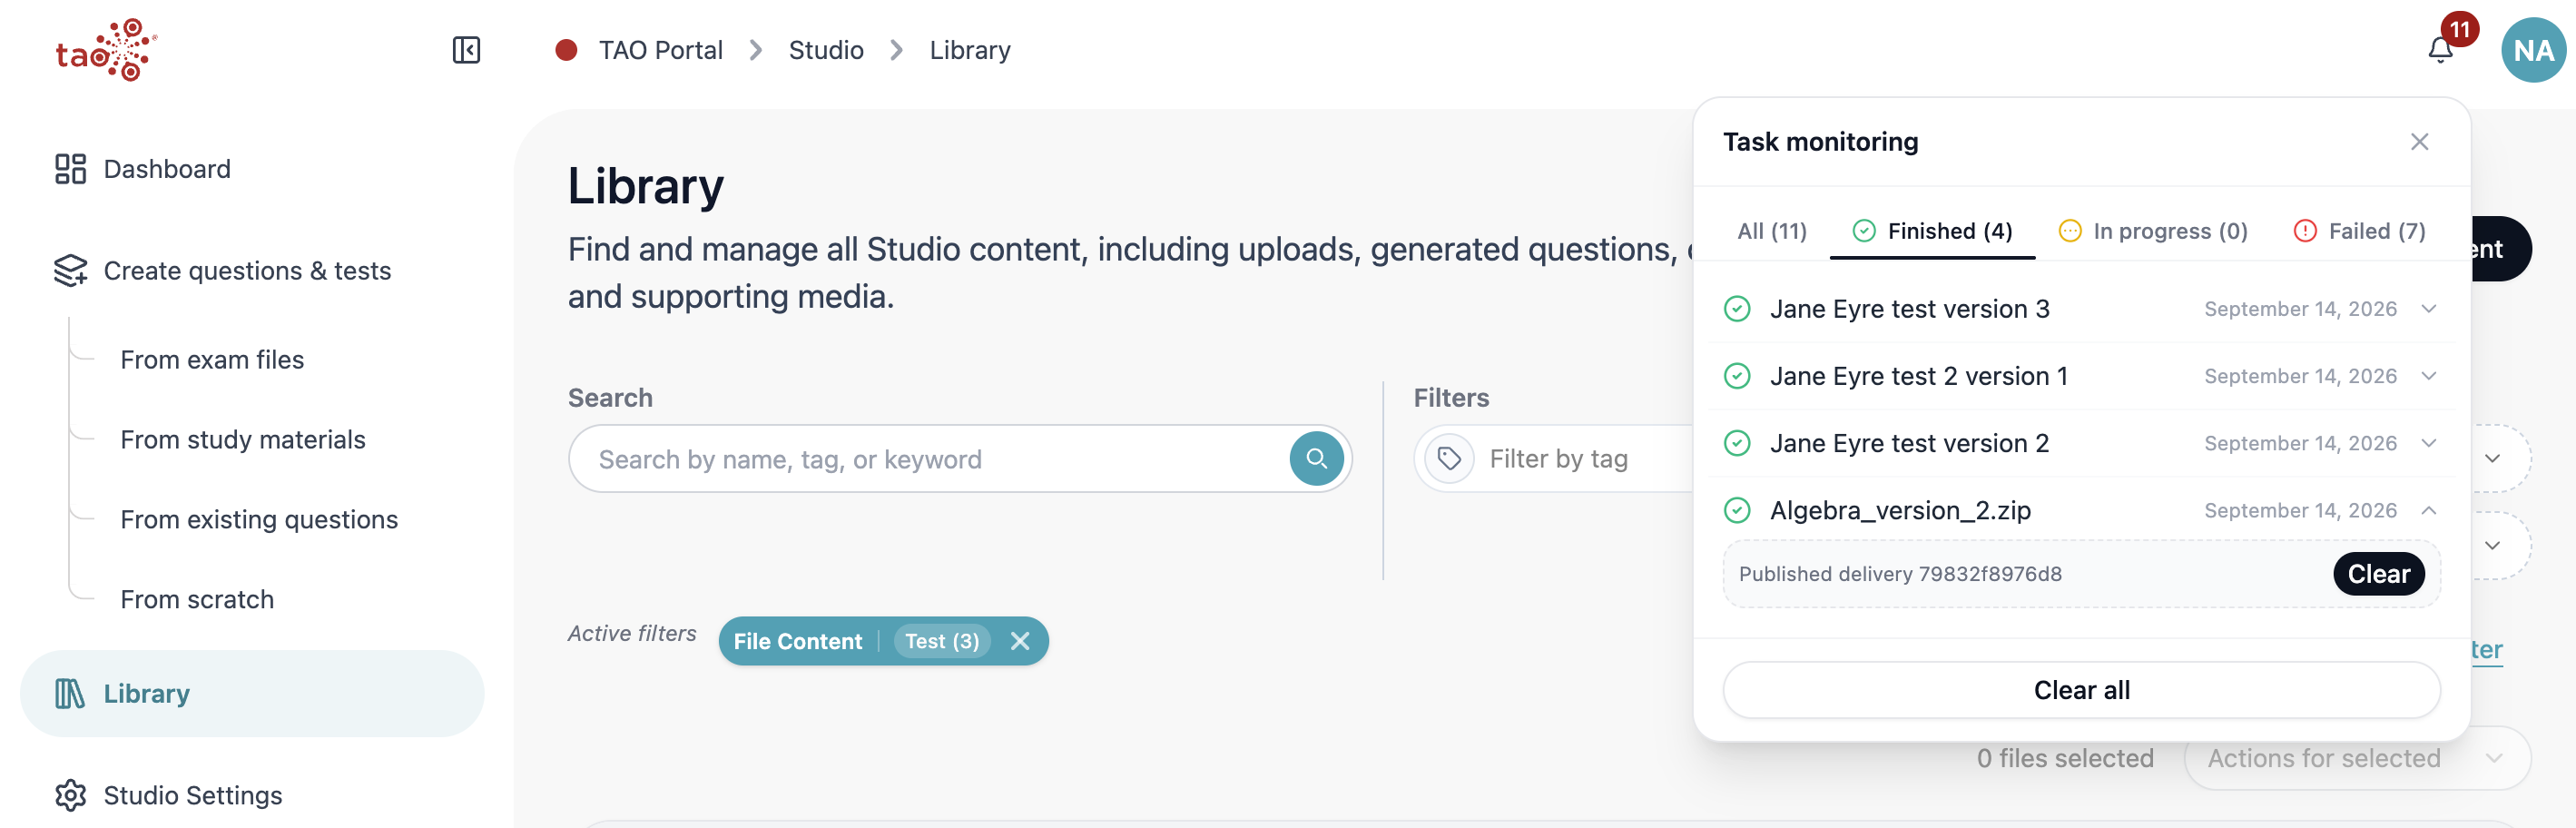Click the Library breadcrumb
Viewport: 2576px width, 828px height.
pyautogui.click(x=970, y=50)
